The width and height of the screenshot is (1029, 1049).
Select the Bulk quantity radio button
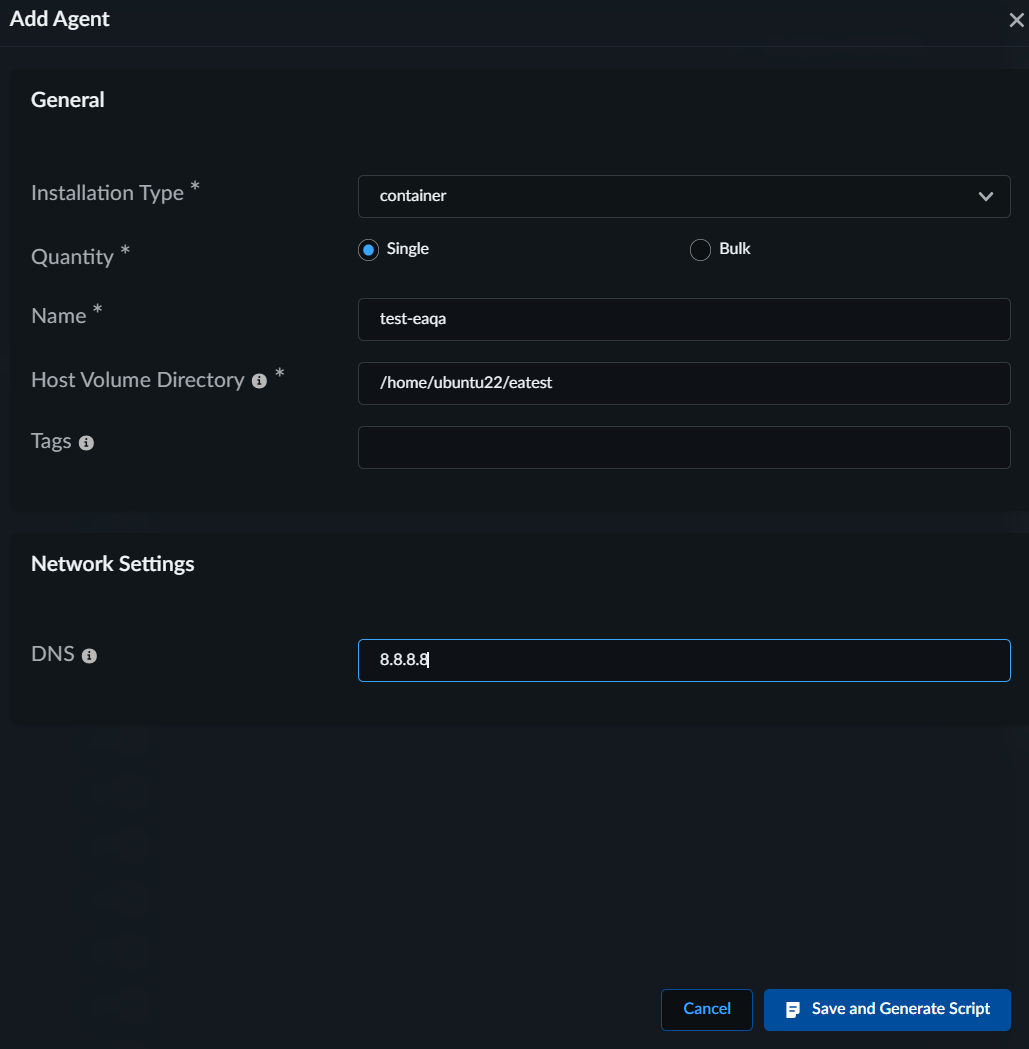[x=700, y=250]
